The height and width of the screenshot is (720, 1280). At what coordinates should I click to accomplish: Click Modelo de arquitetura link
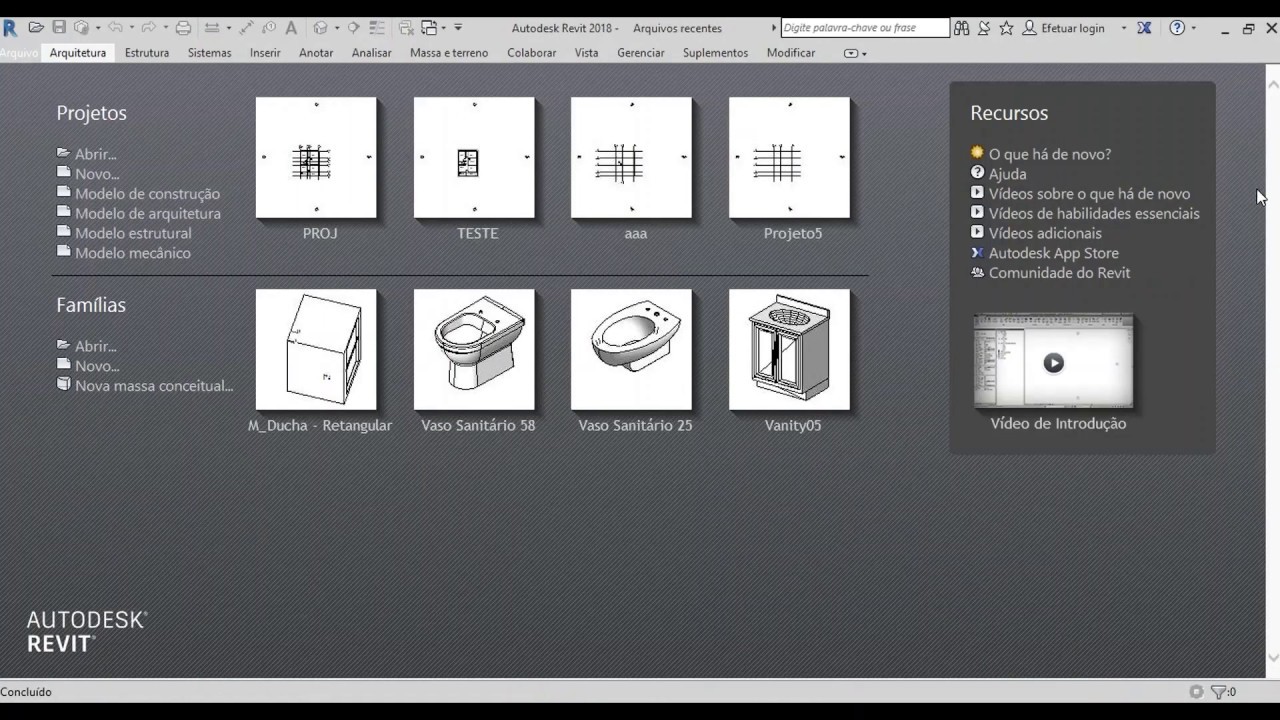pyautogui.click(x=148, y=213)
